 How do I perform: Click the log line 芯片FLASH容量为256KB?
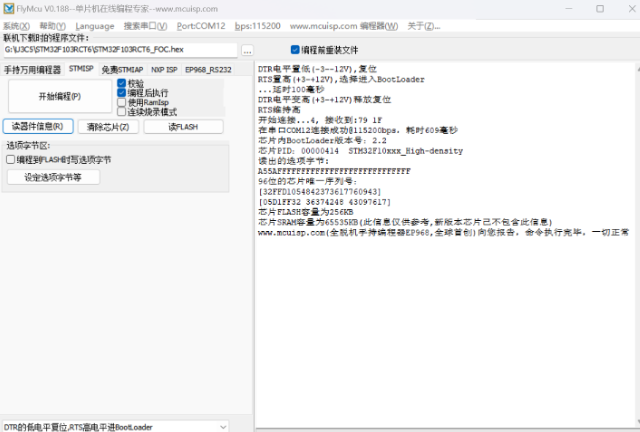[x=306, y=212]
